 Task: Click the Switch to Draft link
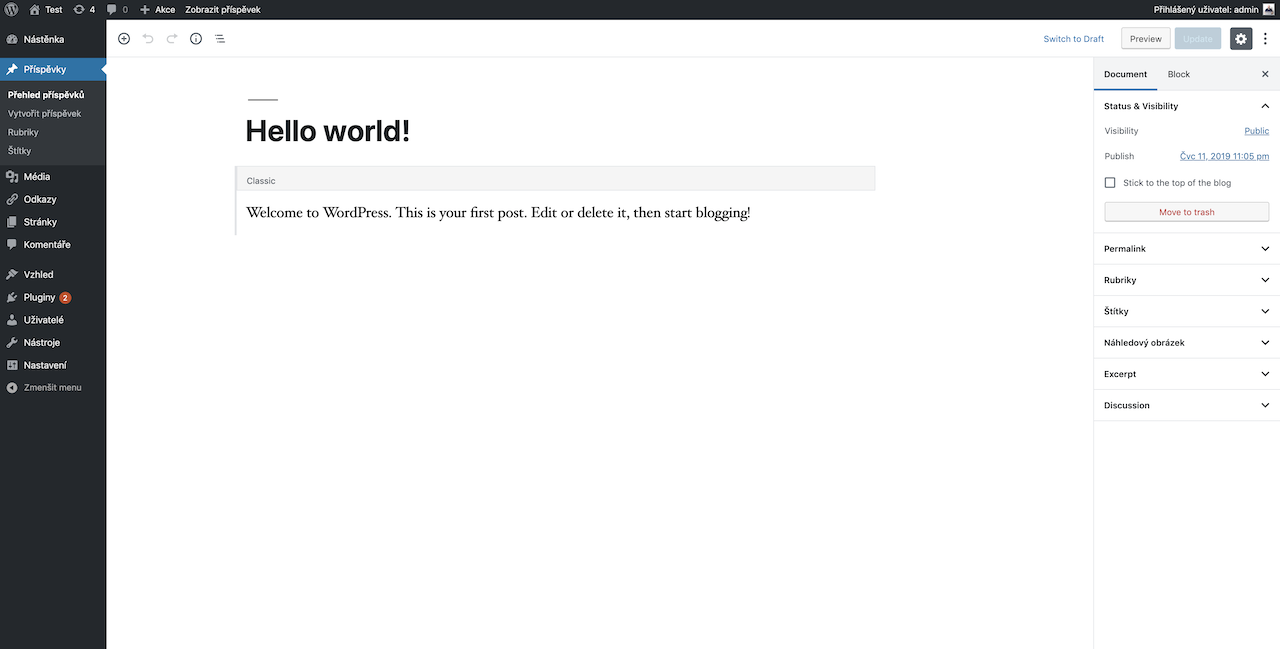(x=1073, y=38)
